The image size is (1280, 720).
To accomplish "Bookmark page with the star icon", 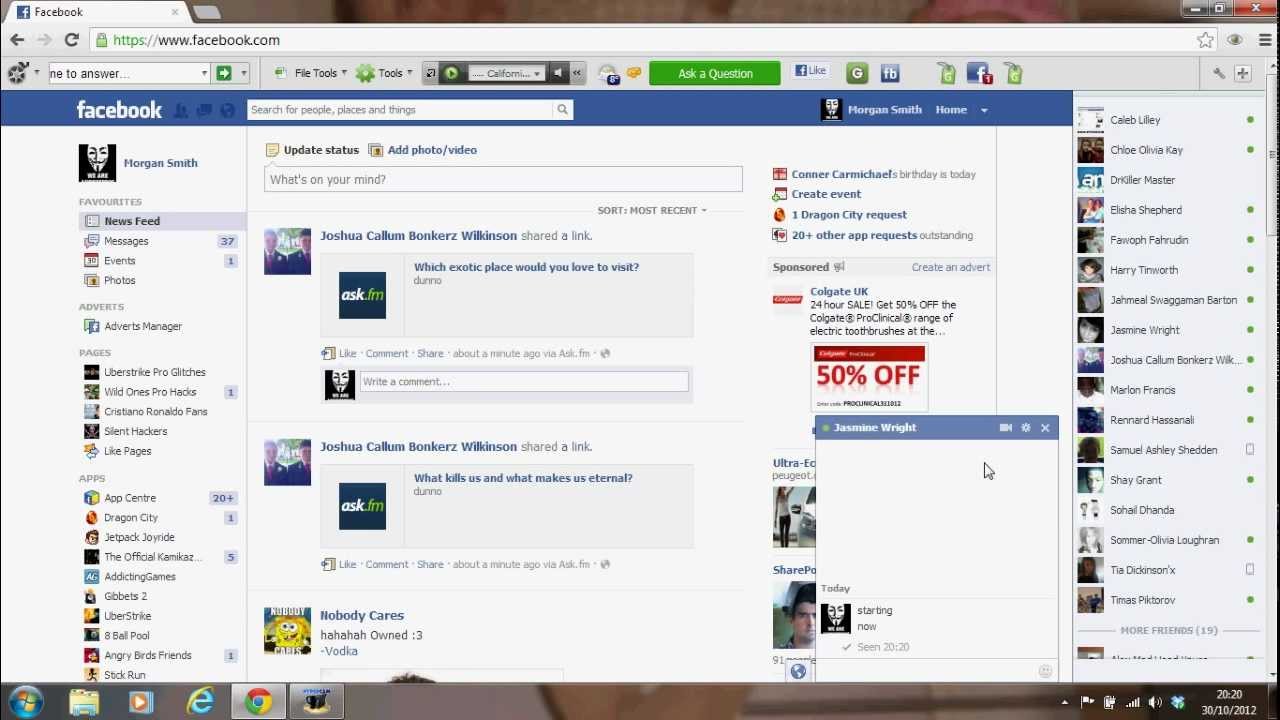I will click(x=1205, y=40).
